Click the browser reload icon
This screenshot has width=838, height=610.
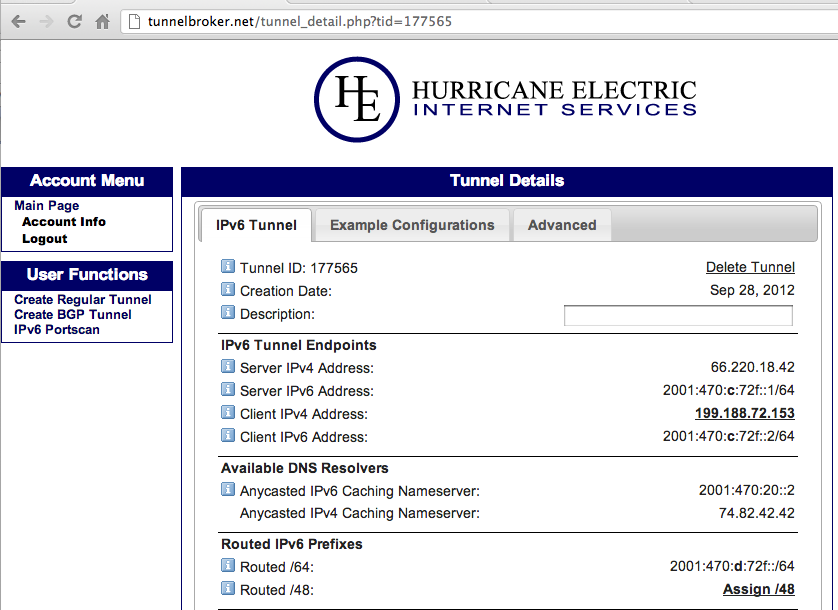(x=74, y=21)
